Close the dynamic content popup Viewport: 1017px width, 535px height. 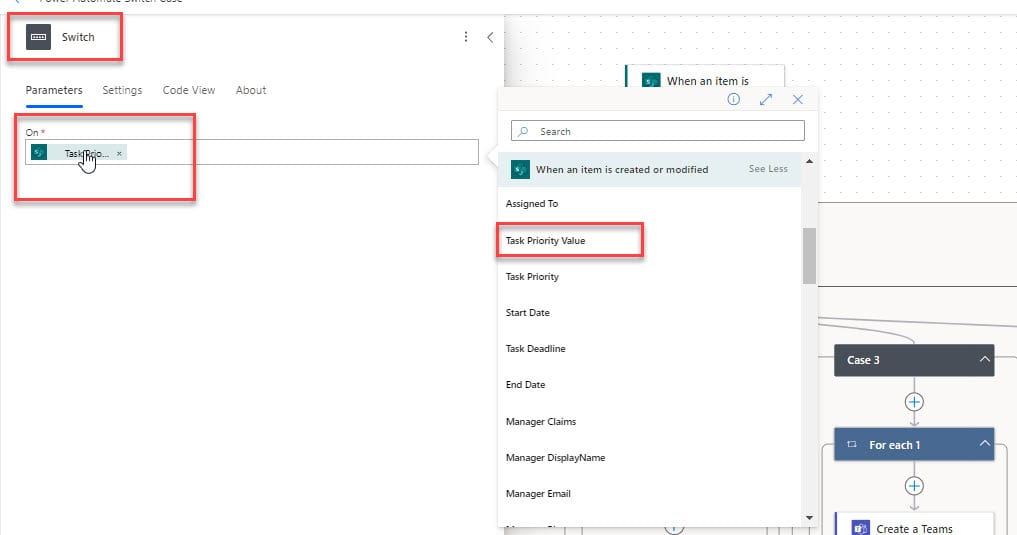798,99
